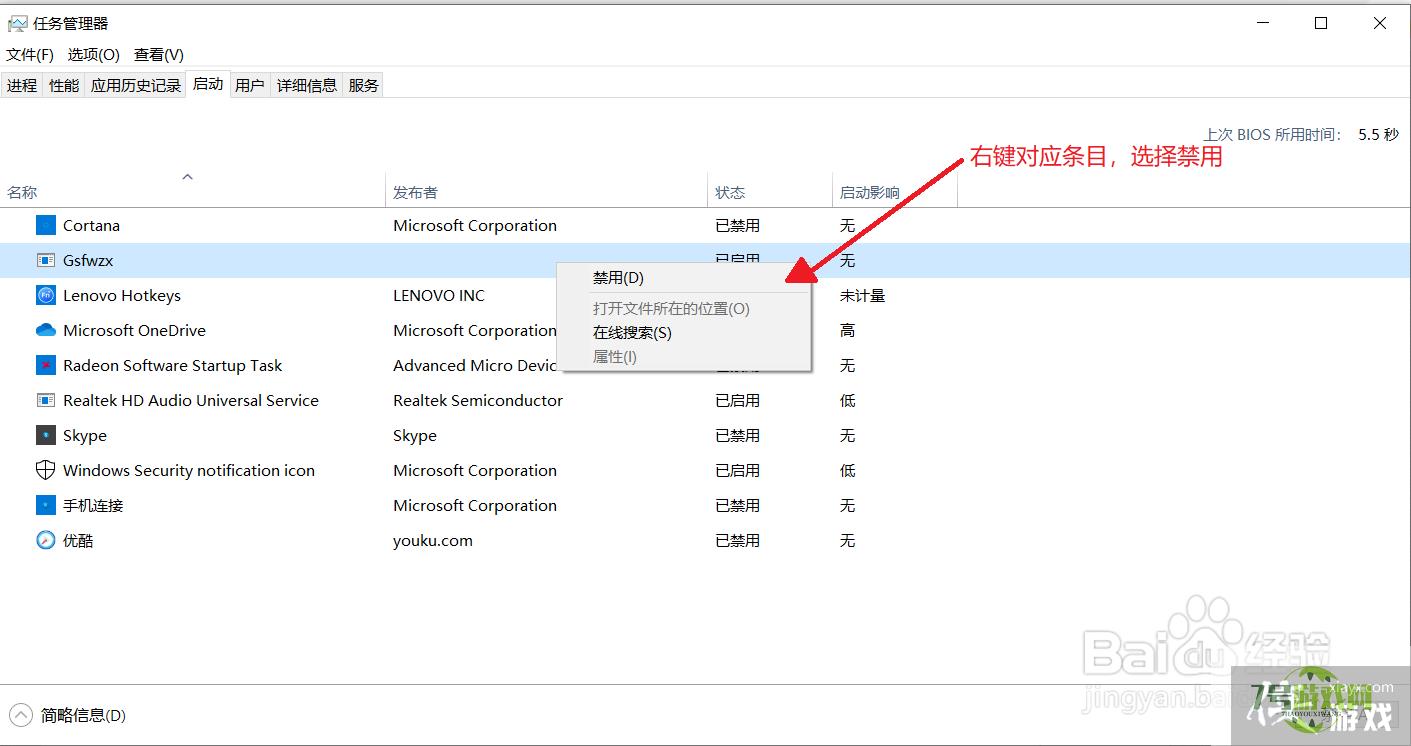Click Windows Security's 低 startup impact value
Image resolution: width=1411 pixels, height=746 pixels.
pyautogui.click(x=847, y=471)
